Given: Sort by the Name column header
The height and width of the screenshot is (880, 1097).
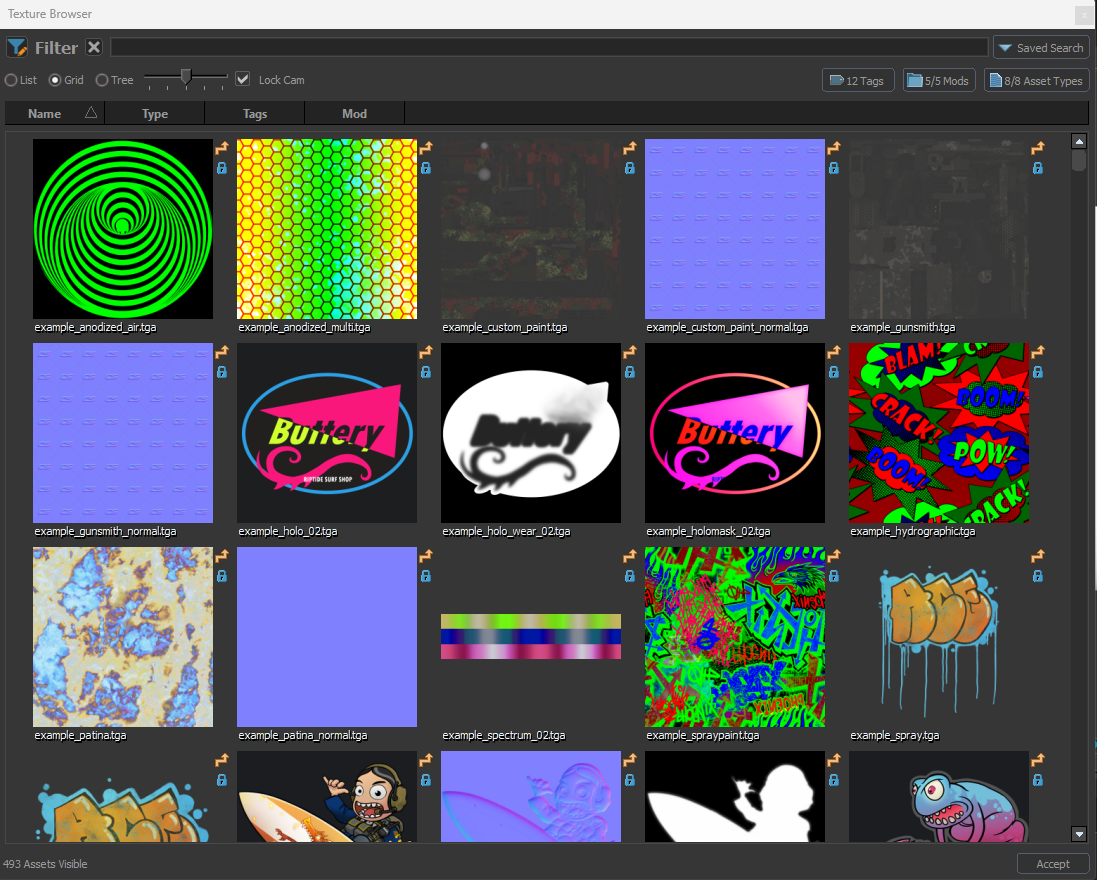Looking at the screenshot, I should 55,113.
